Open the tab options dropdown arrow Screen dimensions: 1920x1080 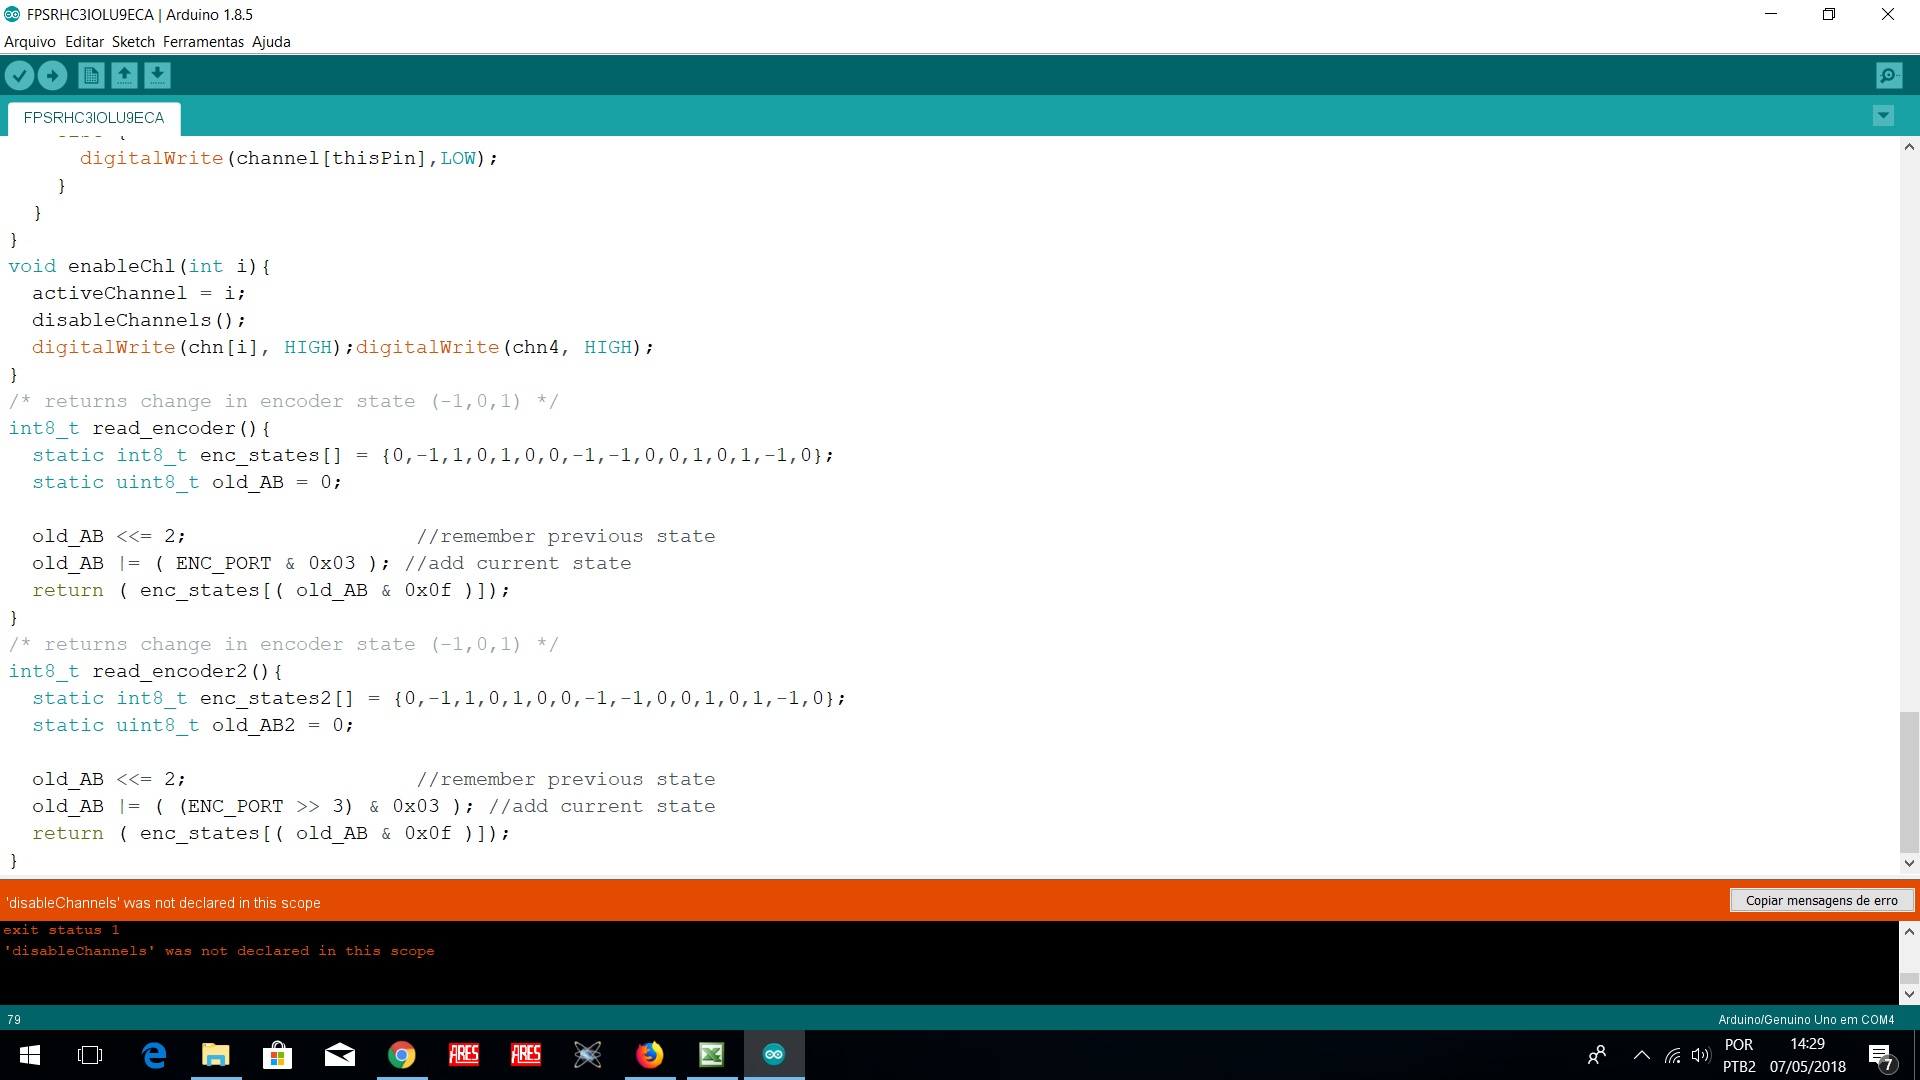point(1883,116)
